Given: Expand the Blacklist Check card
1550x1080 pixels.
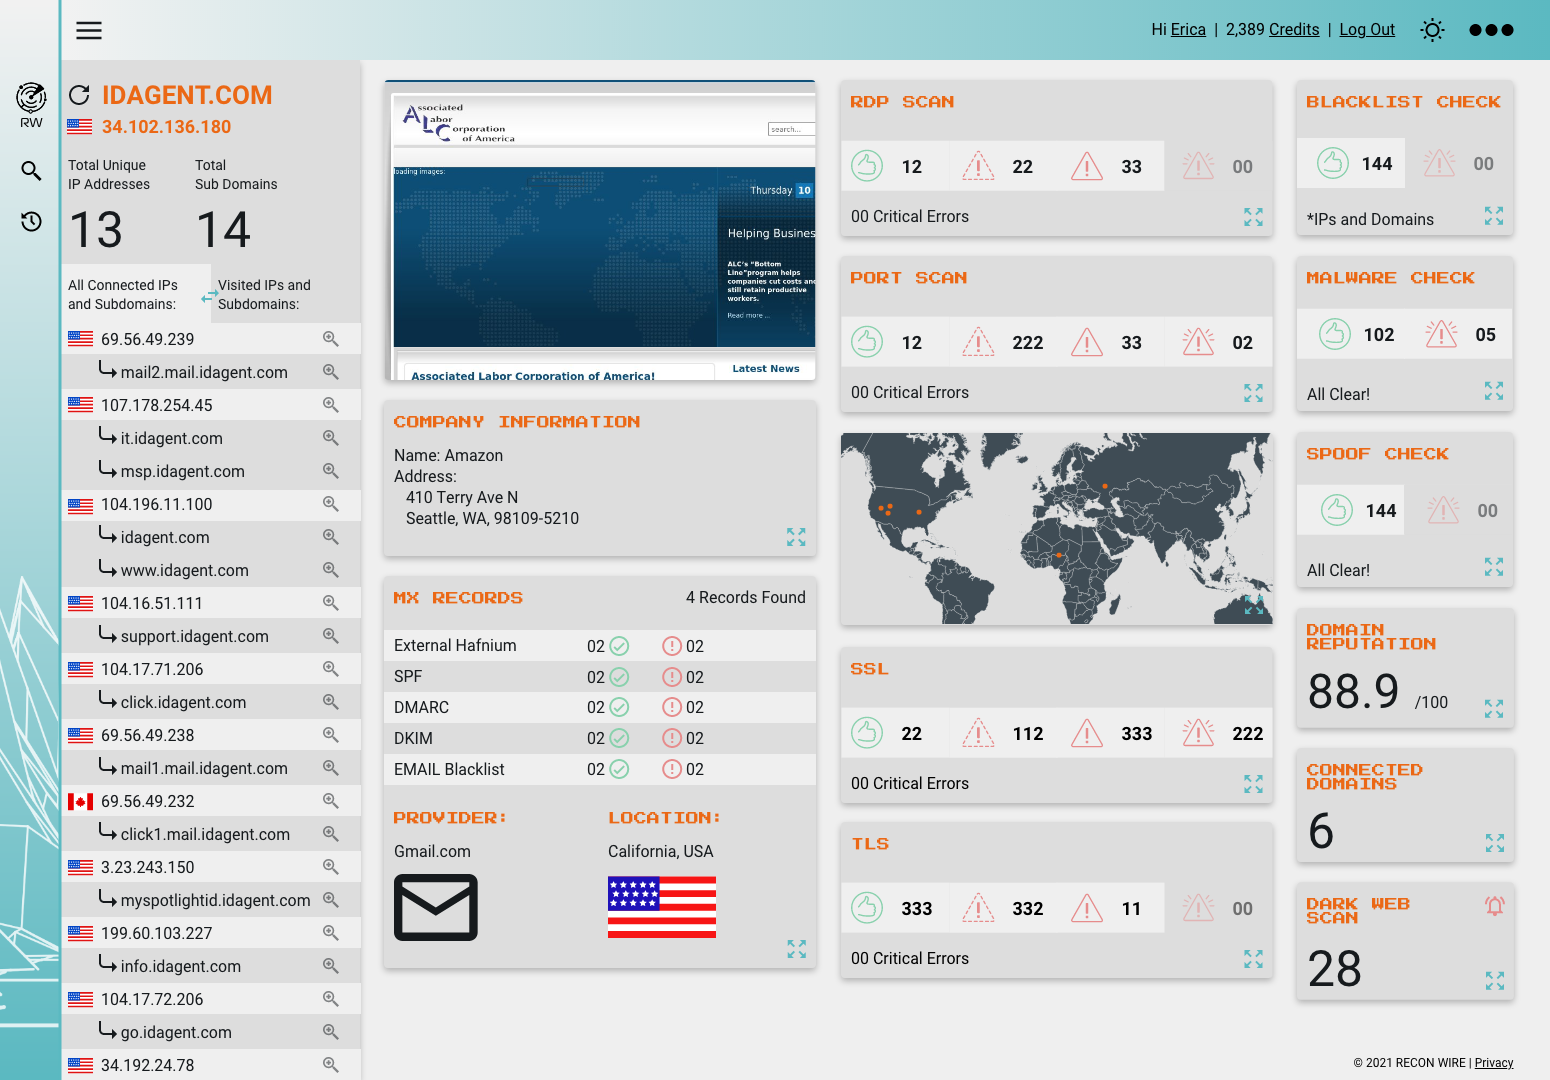Looking at the screenshot, I should (x=1494, y=216).
